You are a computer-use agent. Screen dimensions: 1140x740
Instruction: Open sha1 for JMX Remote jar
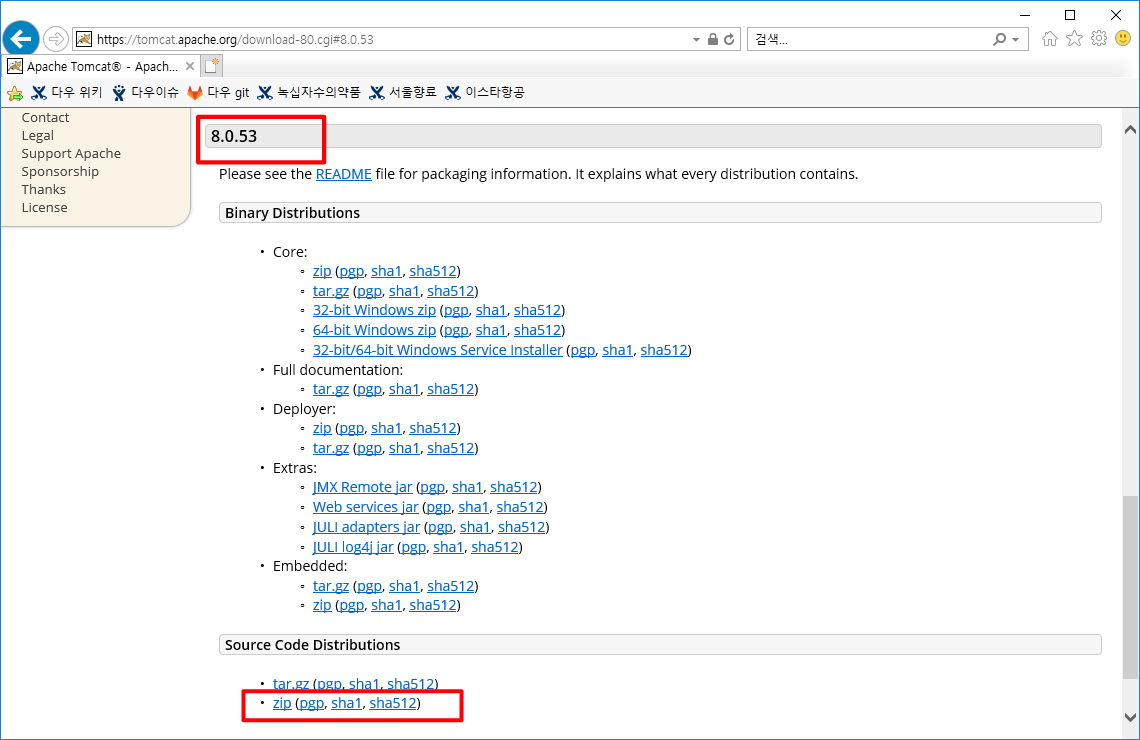[467, 487]
